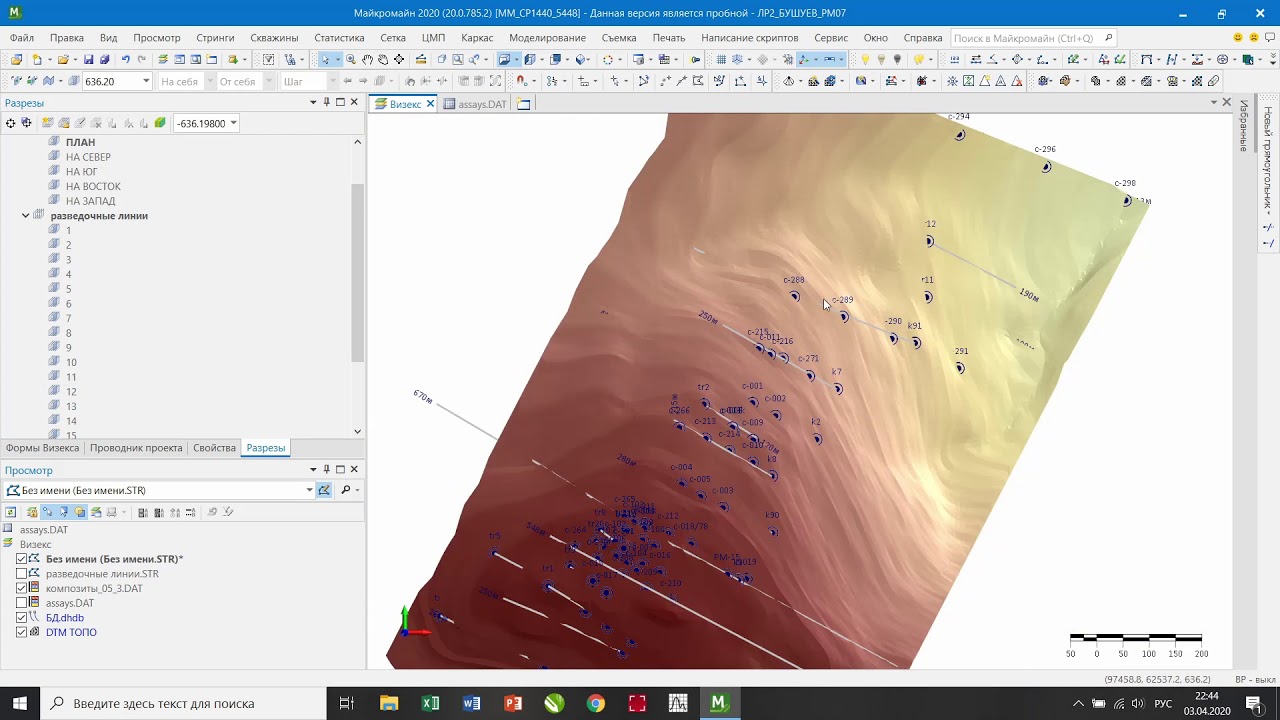Viewport: 1280px width, 720px height.
Task: Open the -636.19800 section dropdown
Action: (233, 123)
